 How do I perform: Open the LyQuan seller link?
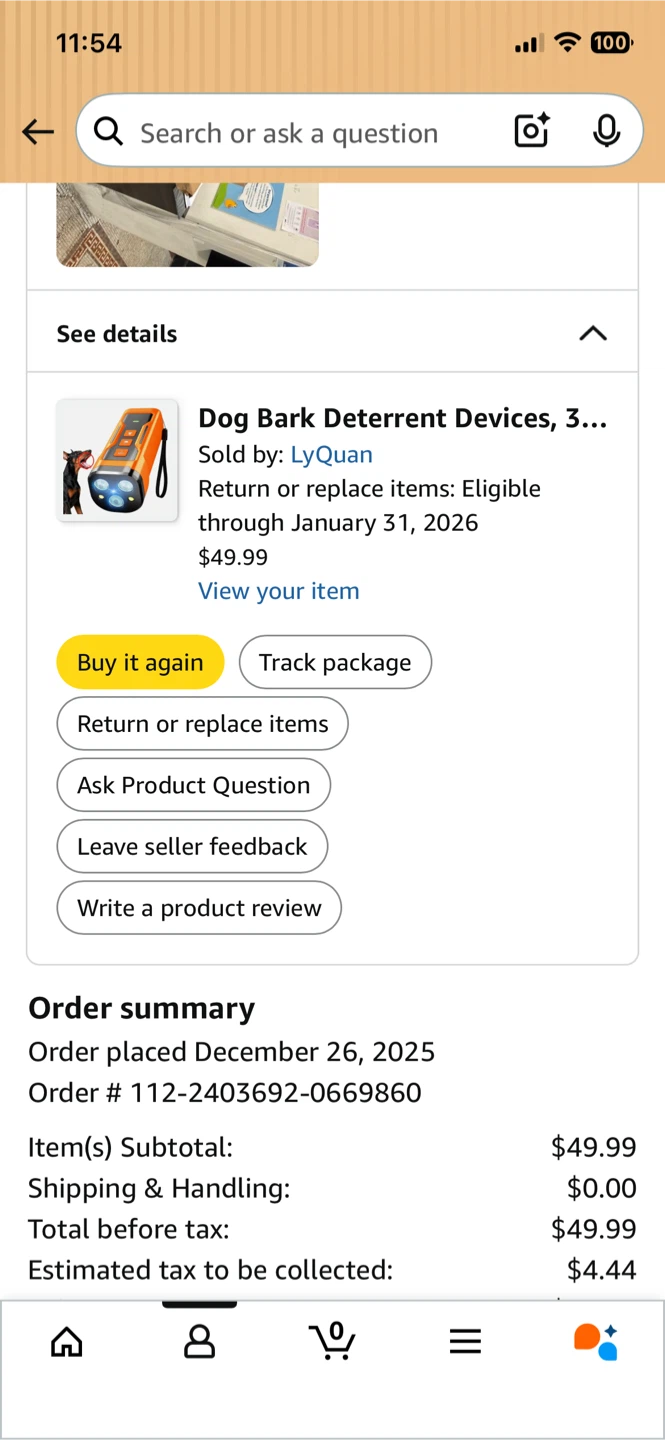331,454
